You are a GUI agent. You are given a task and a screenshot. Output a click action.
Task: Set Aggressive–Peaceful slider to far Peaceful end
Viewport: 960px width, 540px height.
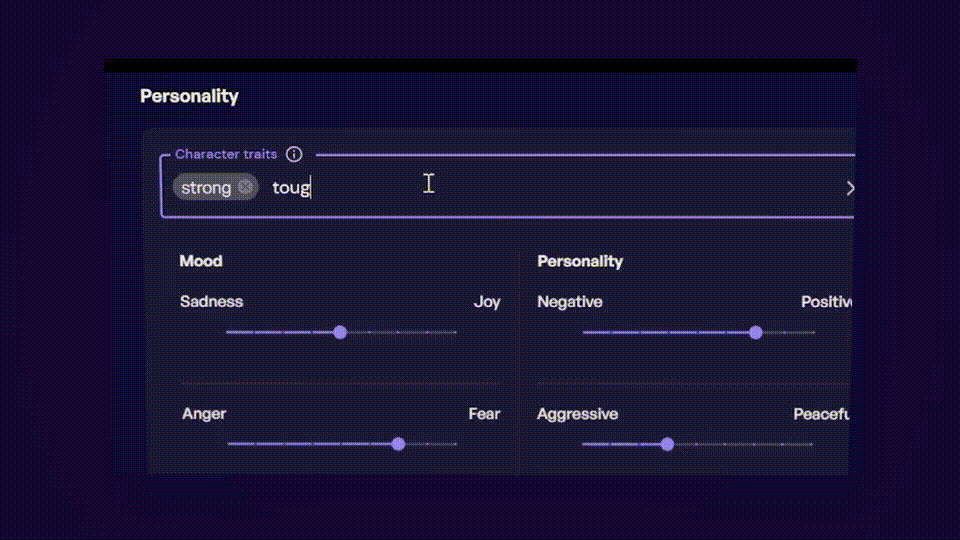click(811, 444)
